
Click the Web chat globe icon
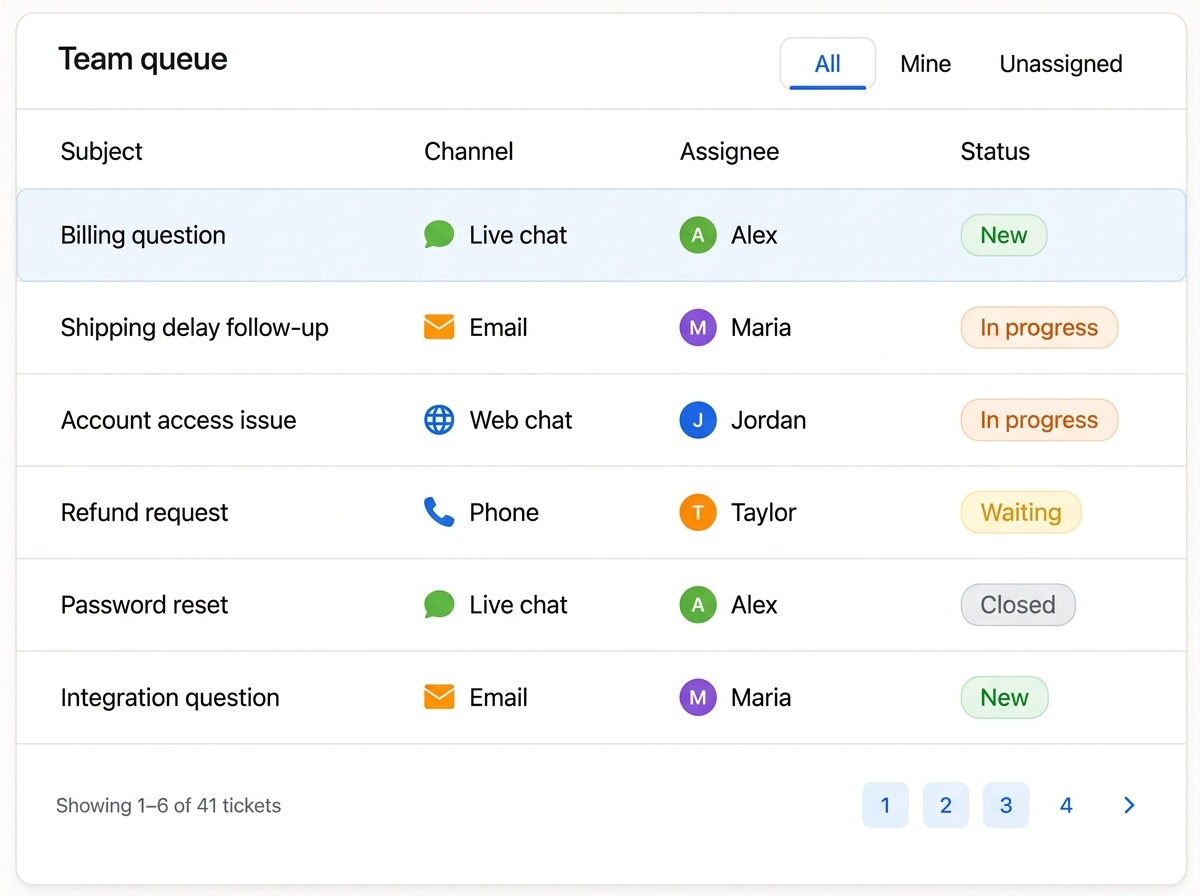(x=439, y=420)
